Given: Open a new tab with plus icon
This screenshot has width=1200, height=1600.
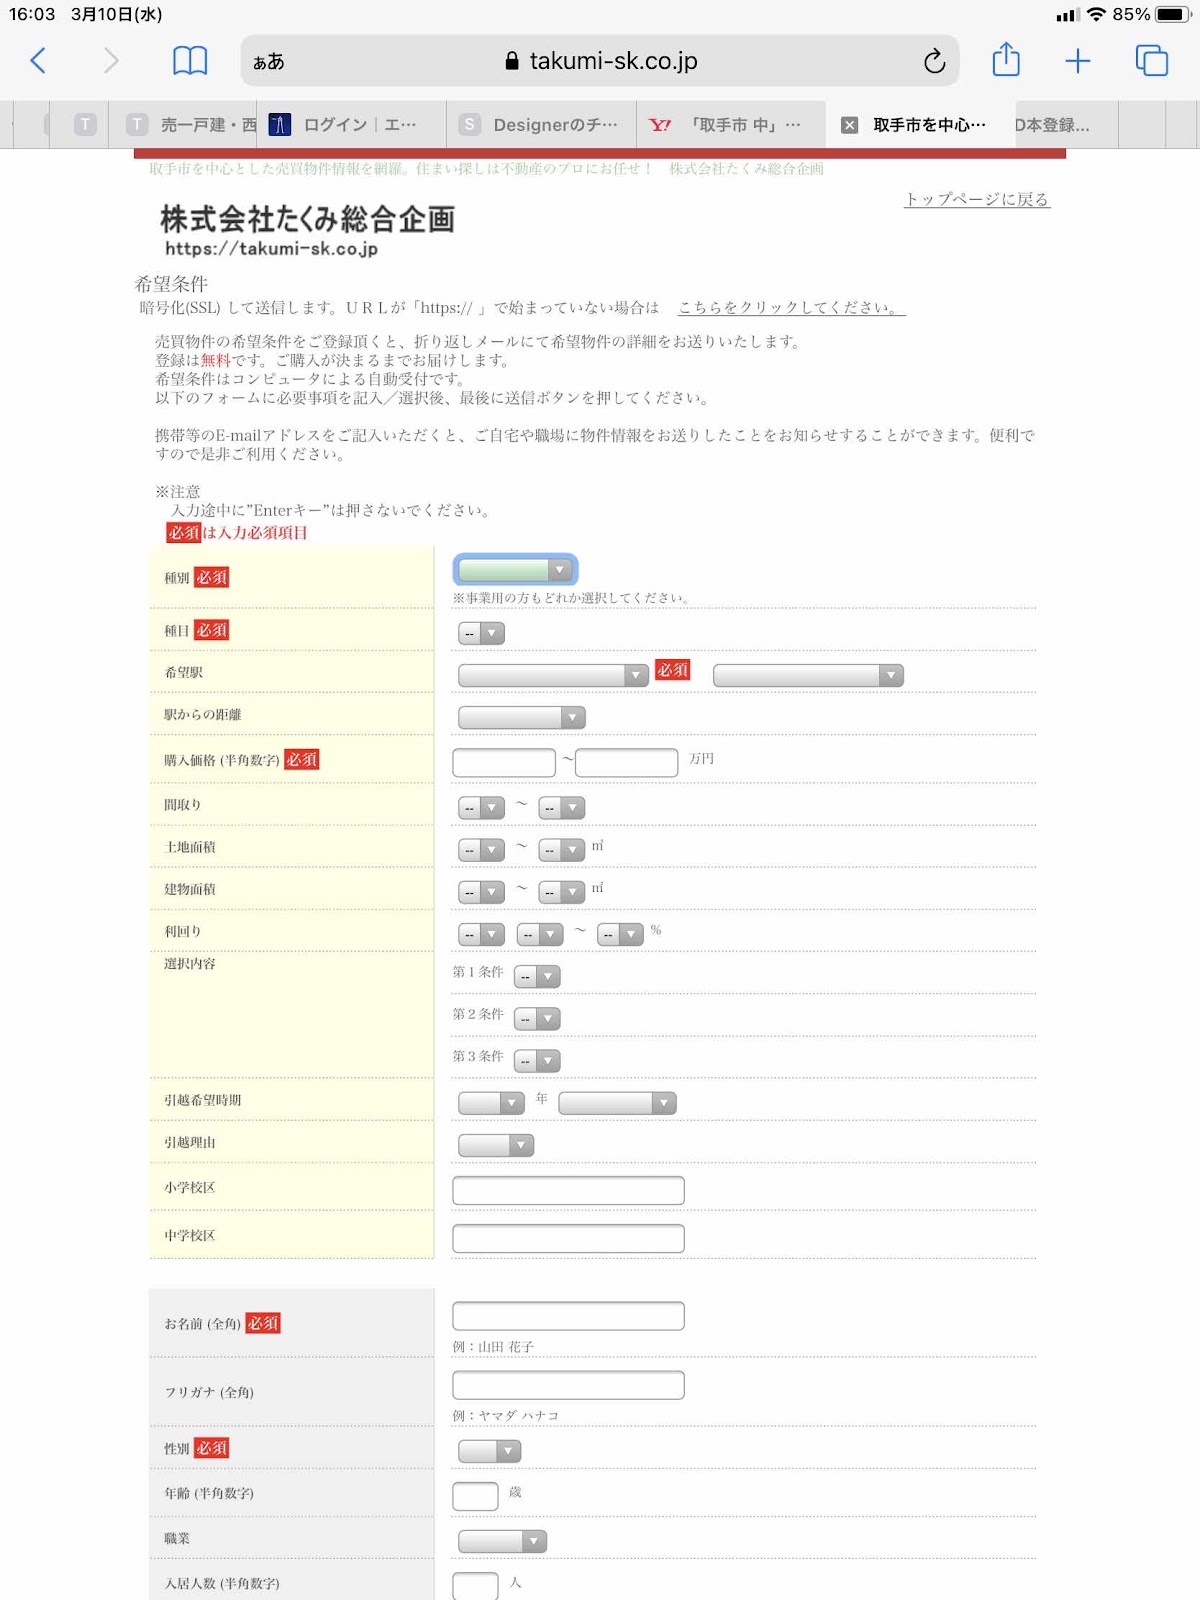Looking at the screenshot, I should point(1078,61).
